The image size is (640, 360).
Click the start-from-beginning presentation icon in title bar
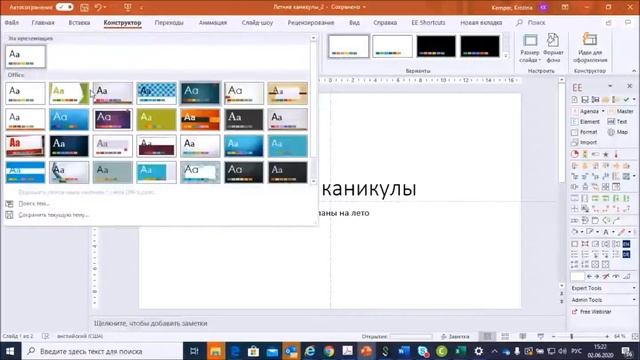coord(128,7)
